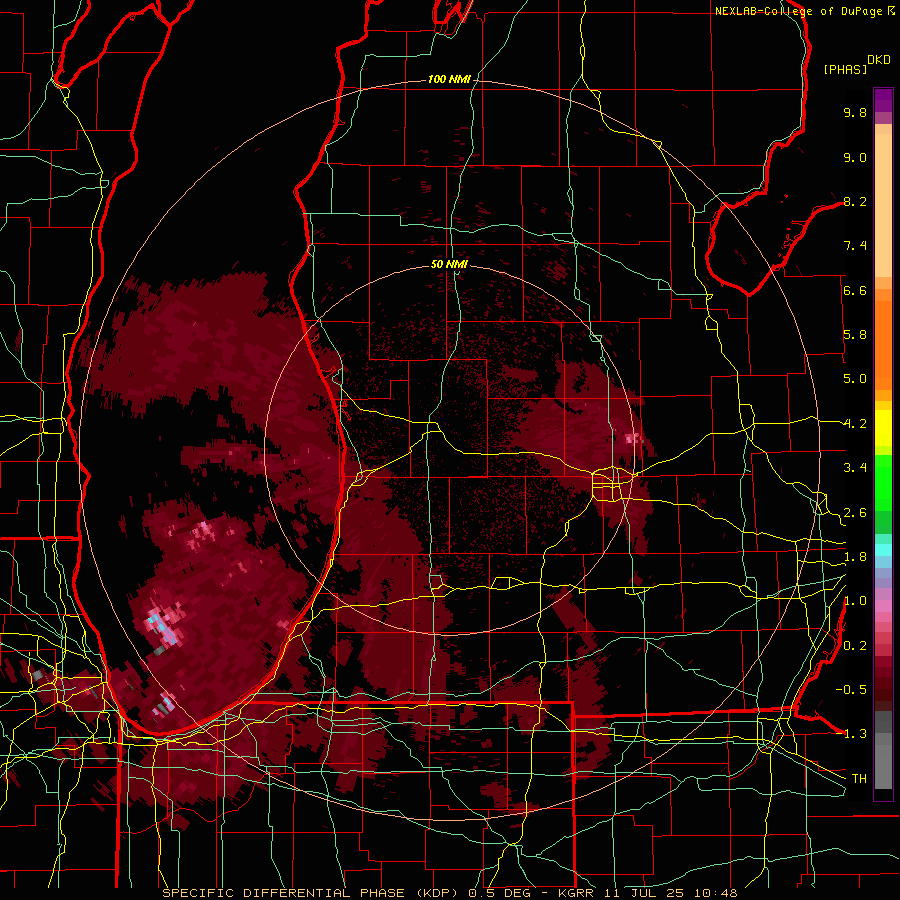Click the 100 NMI range ring label
The image size is (900, 900).
coord(449,79)
